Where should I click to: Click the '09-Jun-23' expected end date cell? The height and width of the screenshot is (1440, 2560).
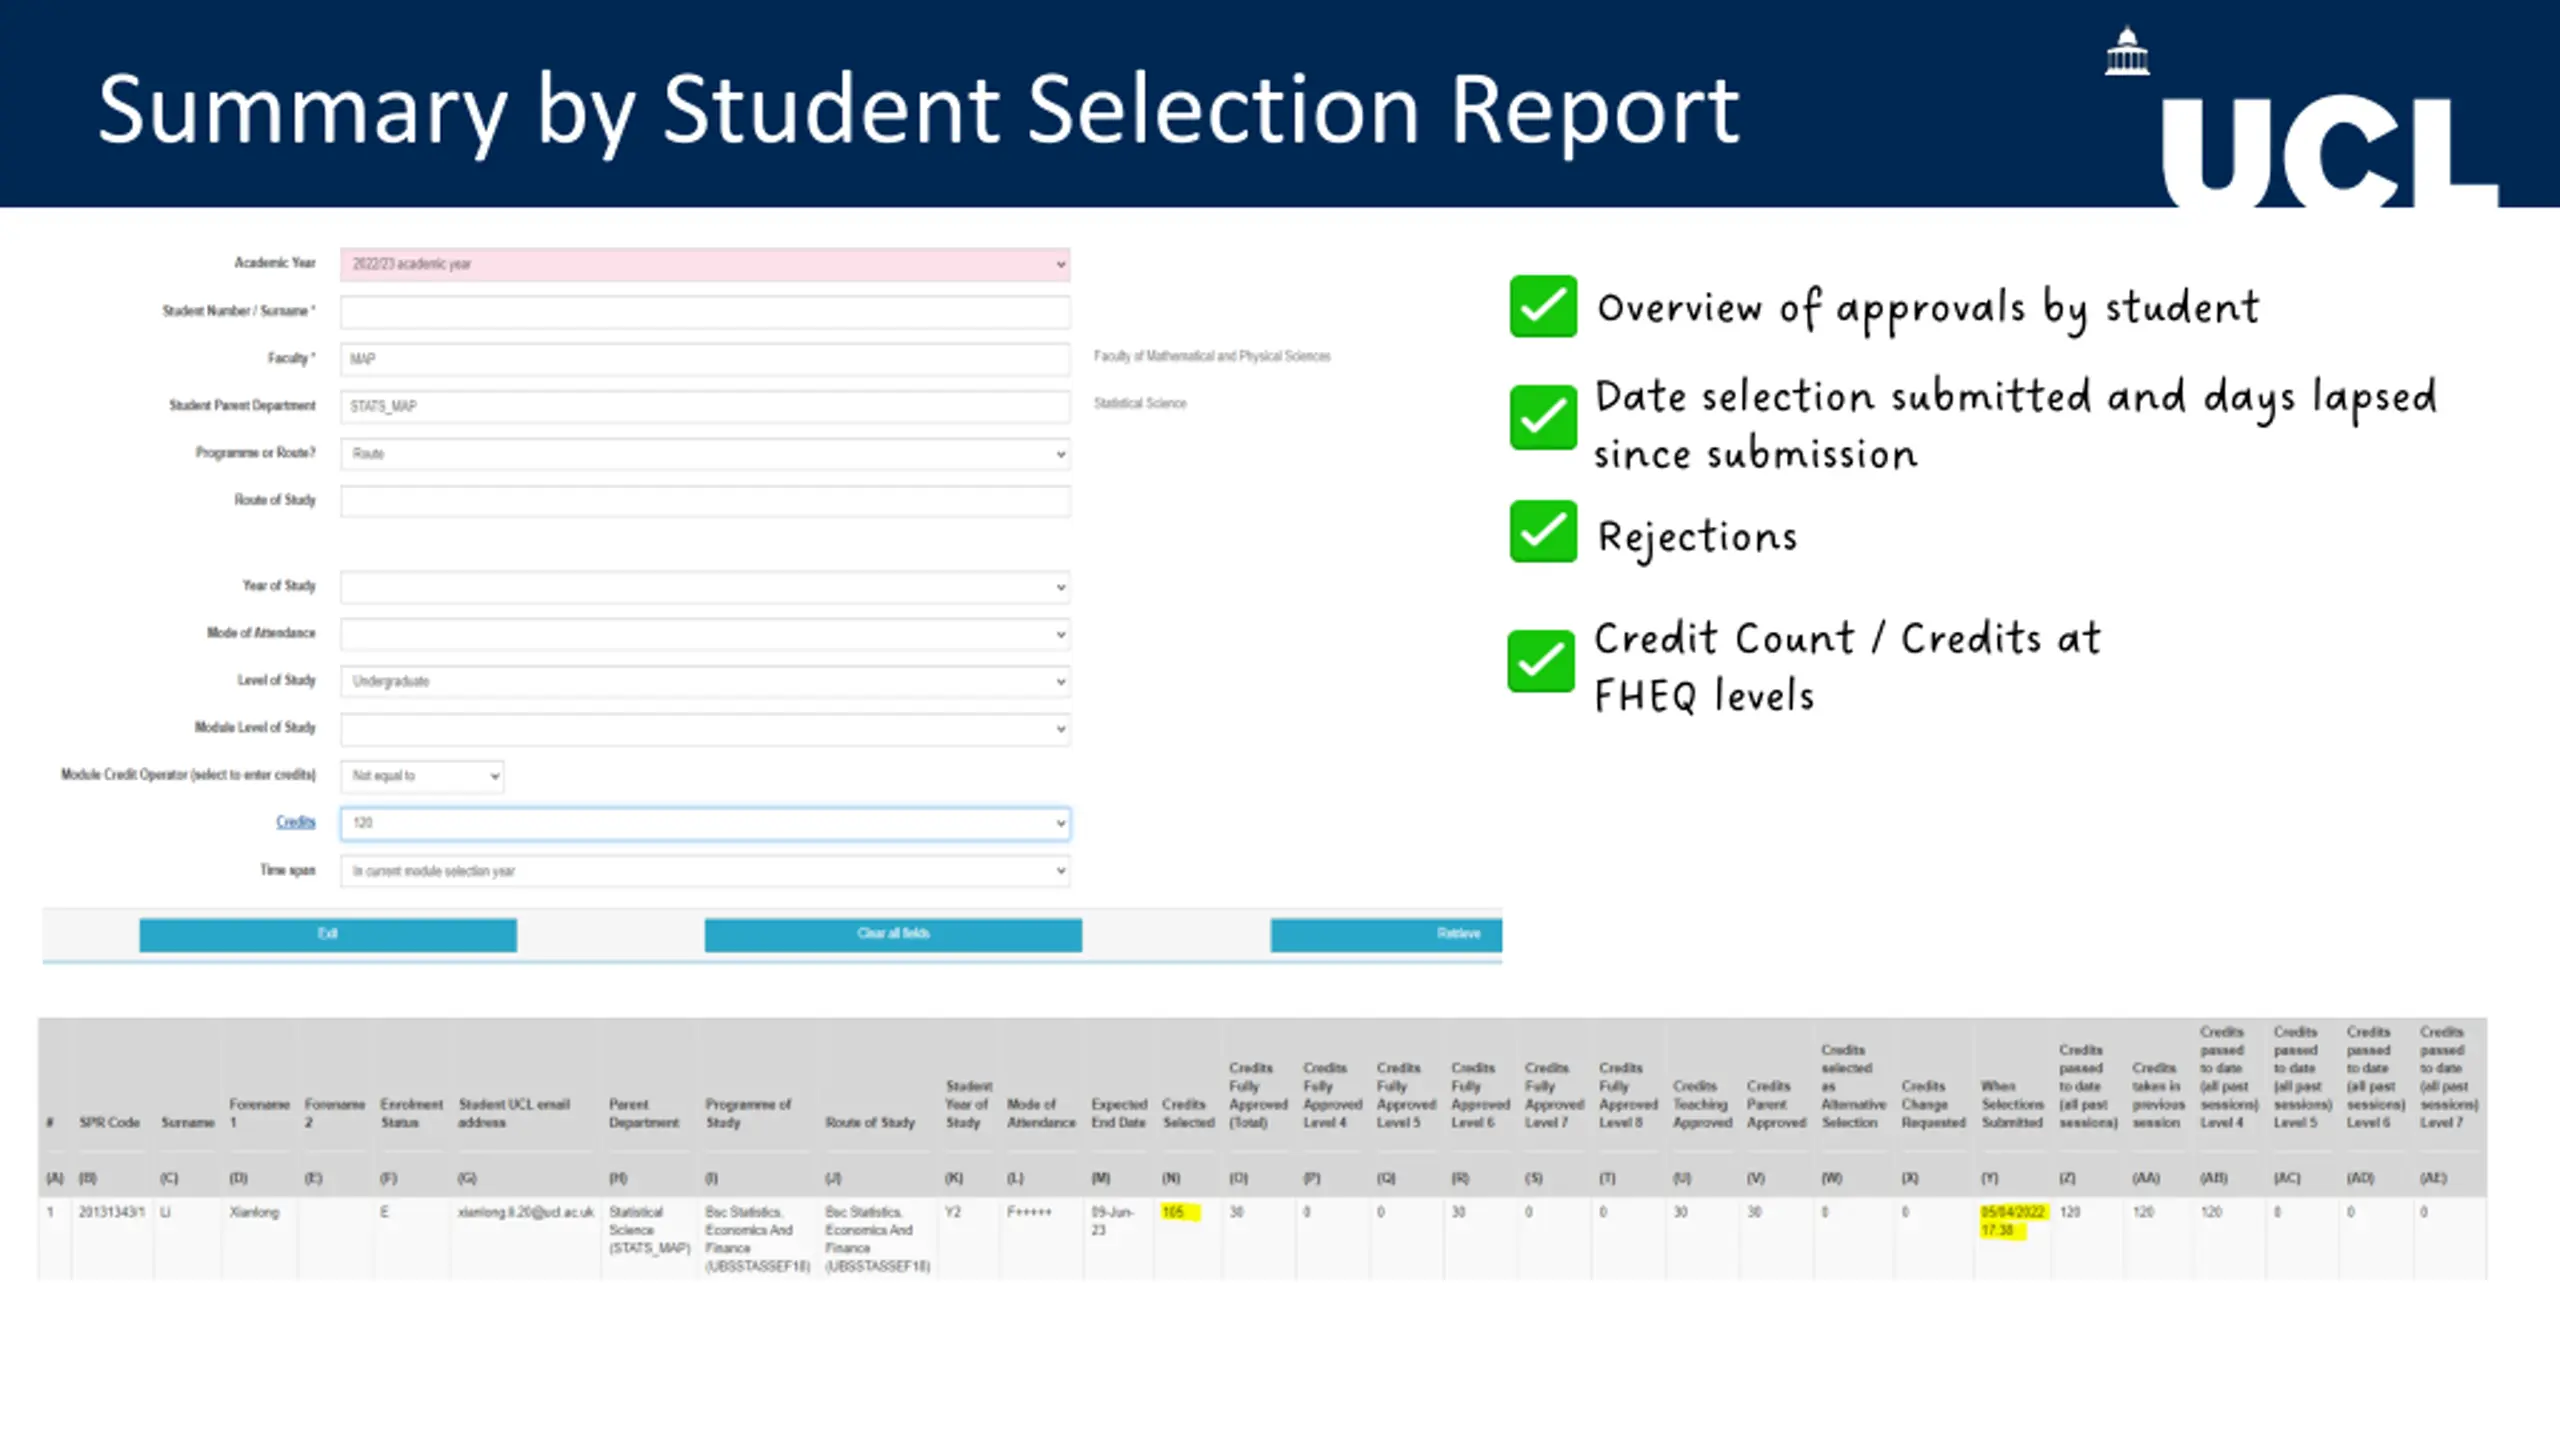click(1112, 1221)
